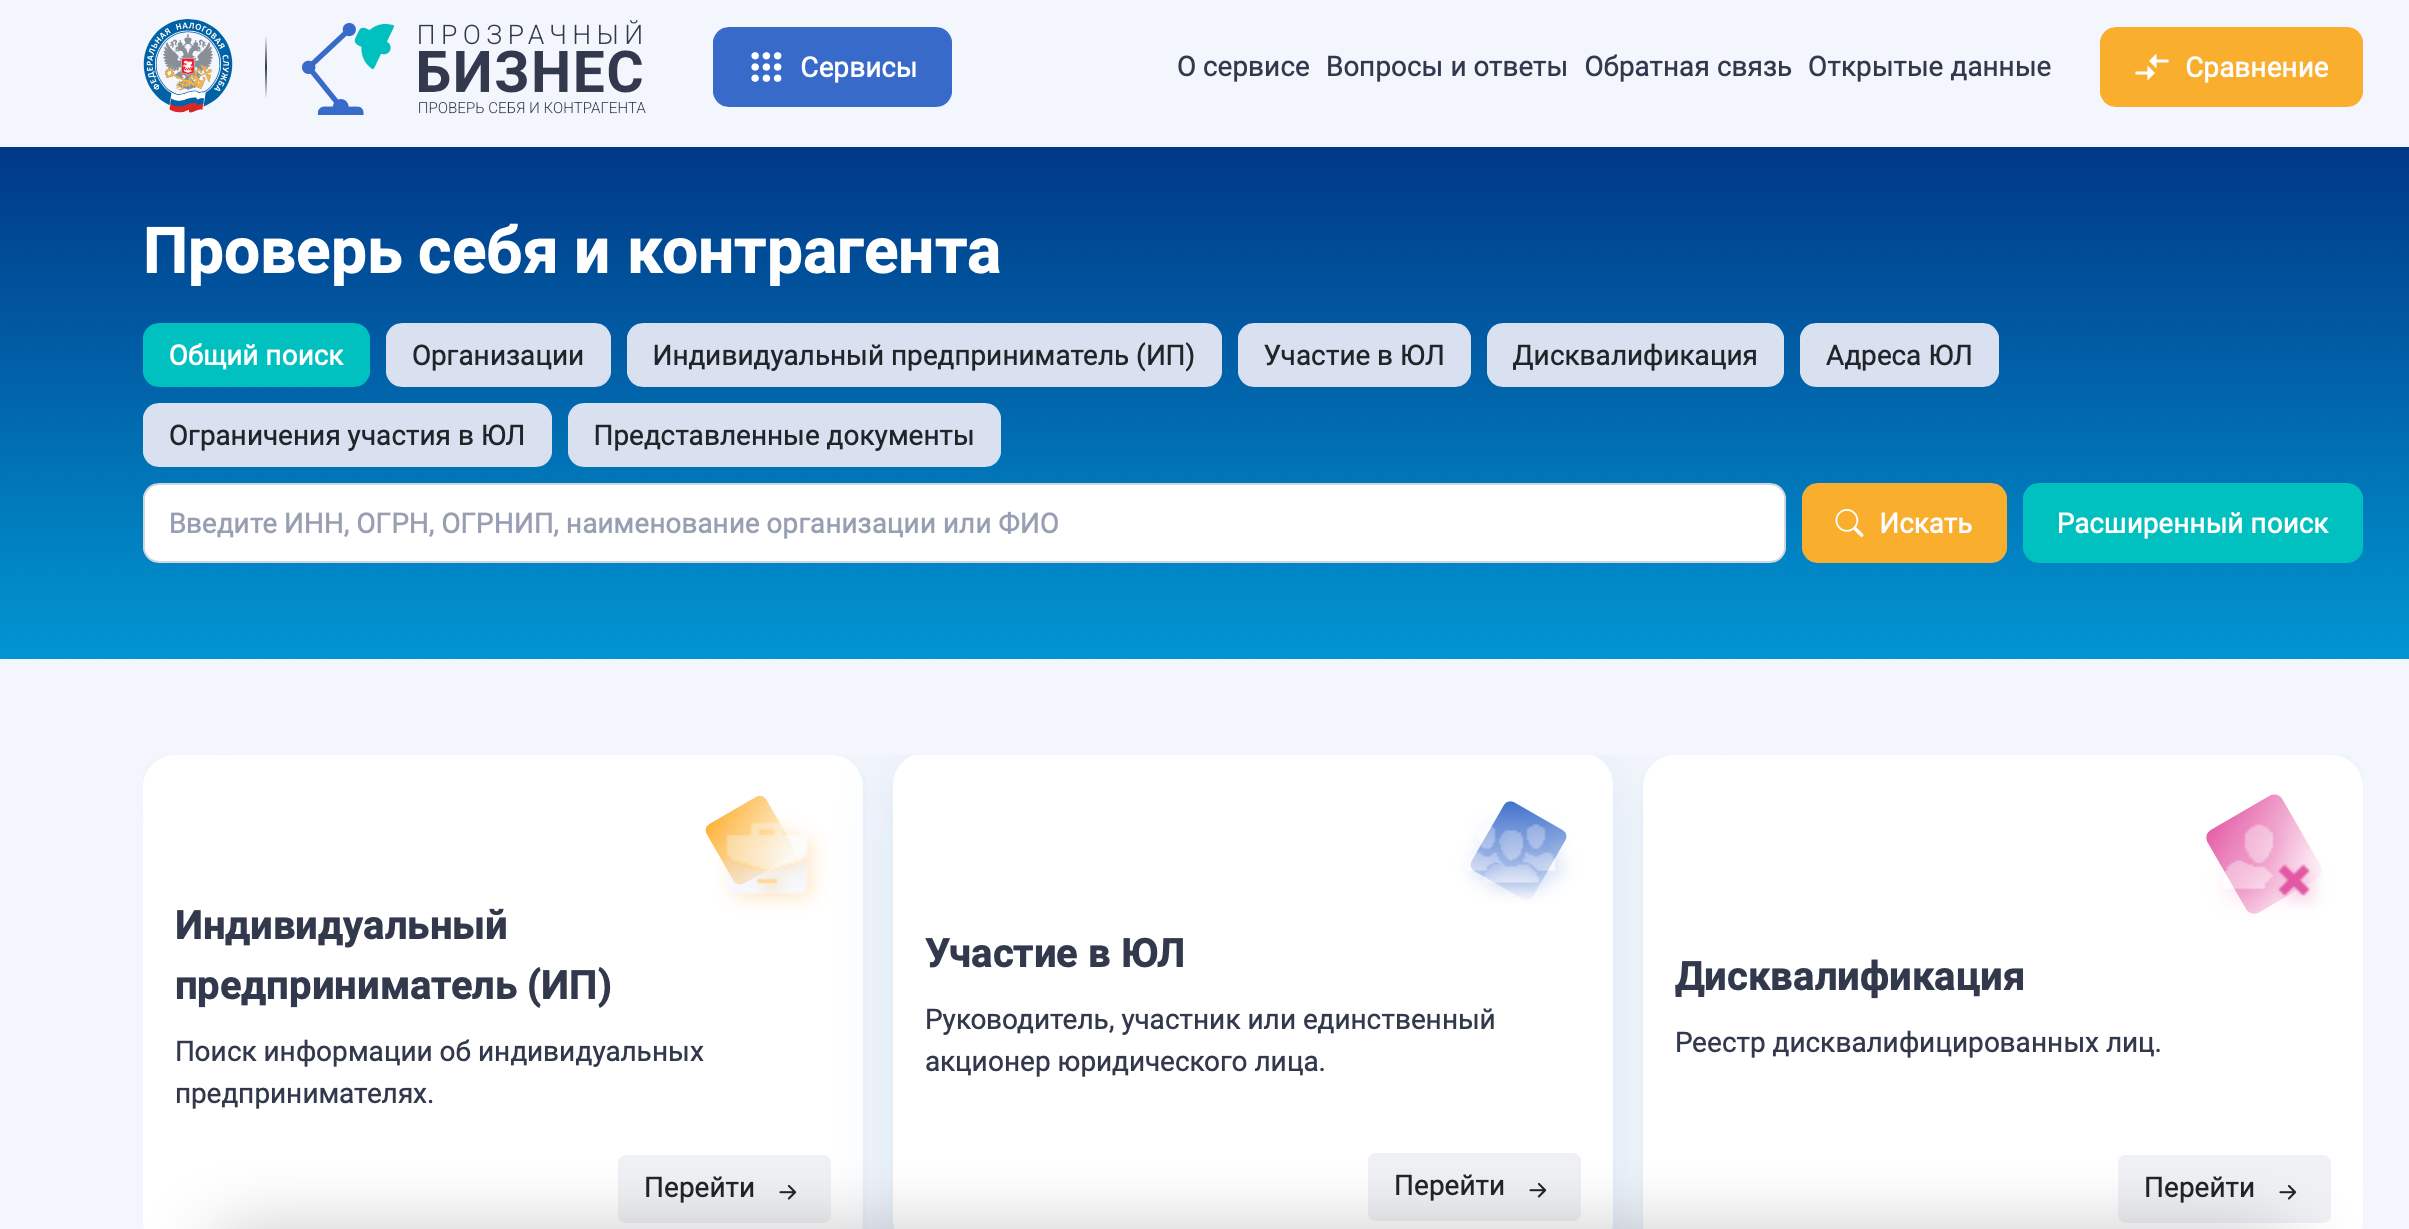The image size is (2409, 1229).
Task: Open Расширенный поиск advanced search
Action: click(x=2192, y=523)
